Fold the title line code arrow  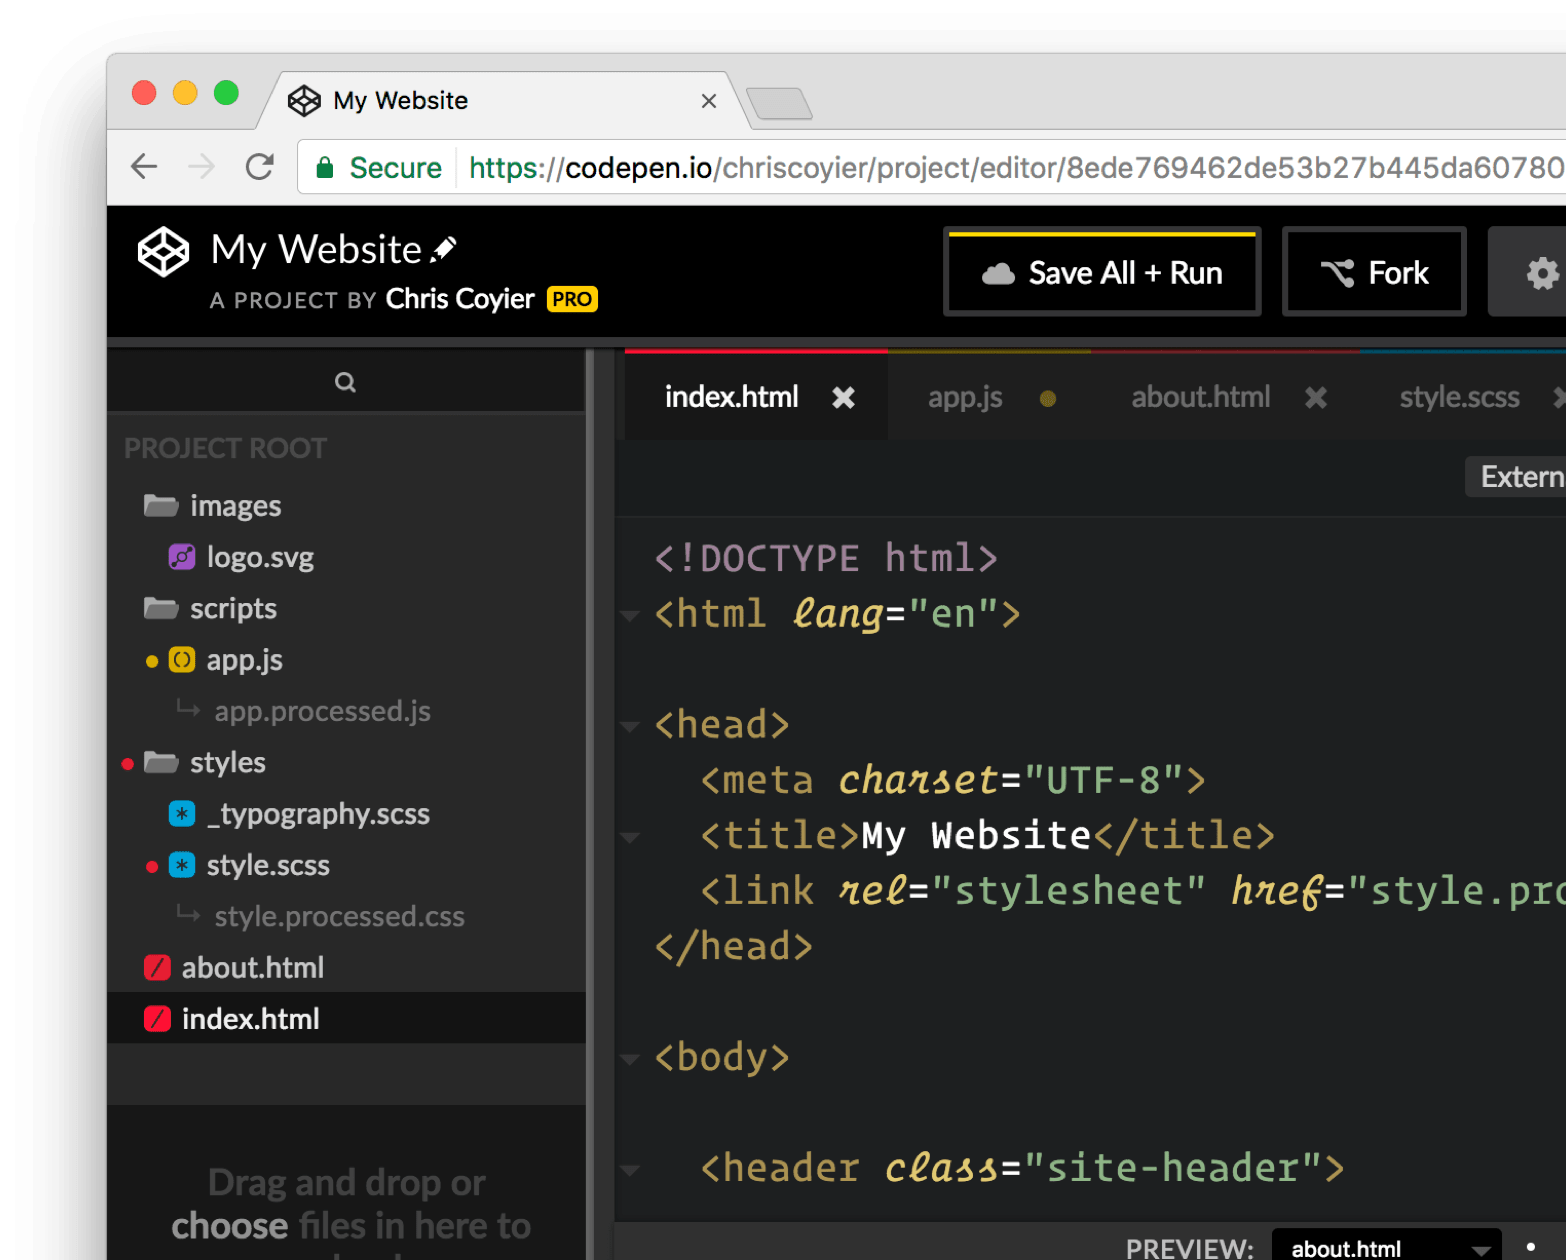click(x=630, y=837)
